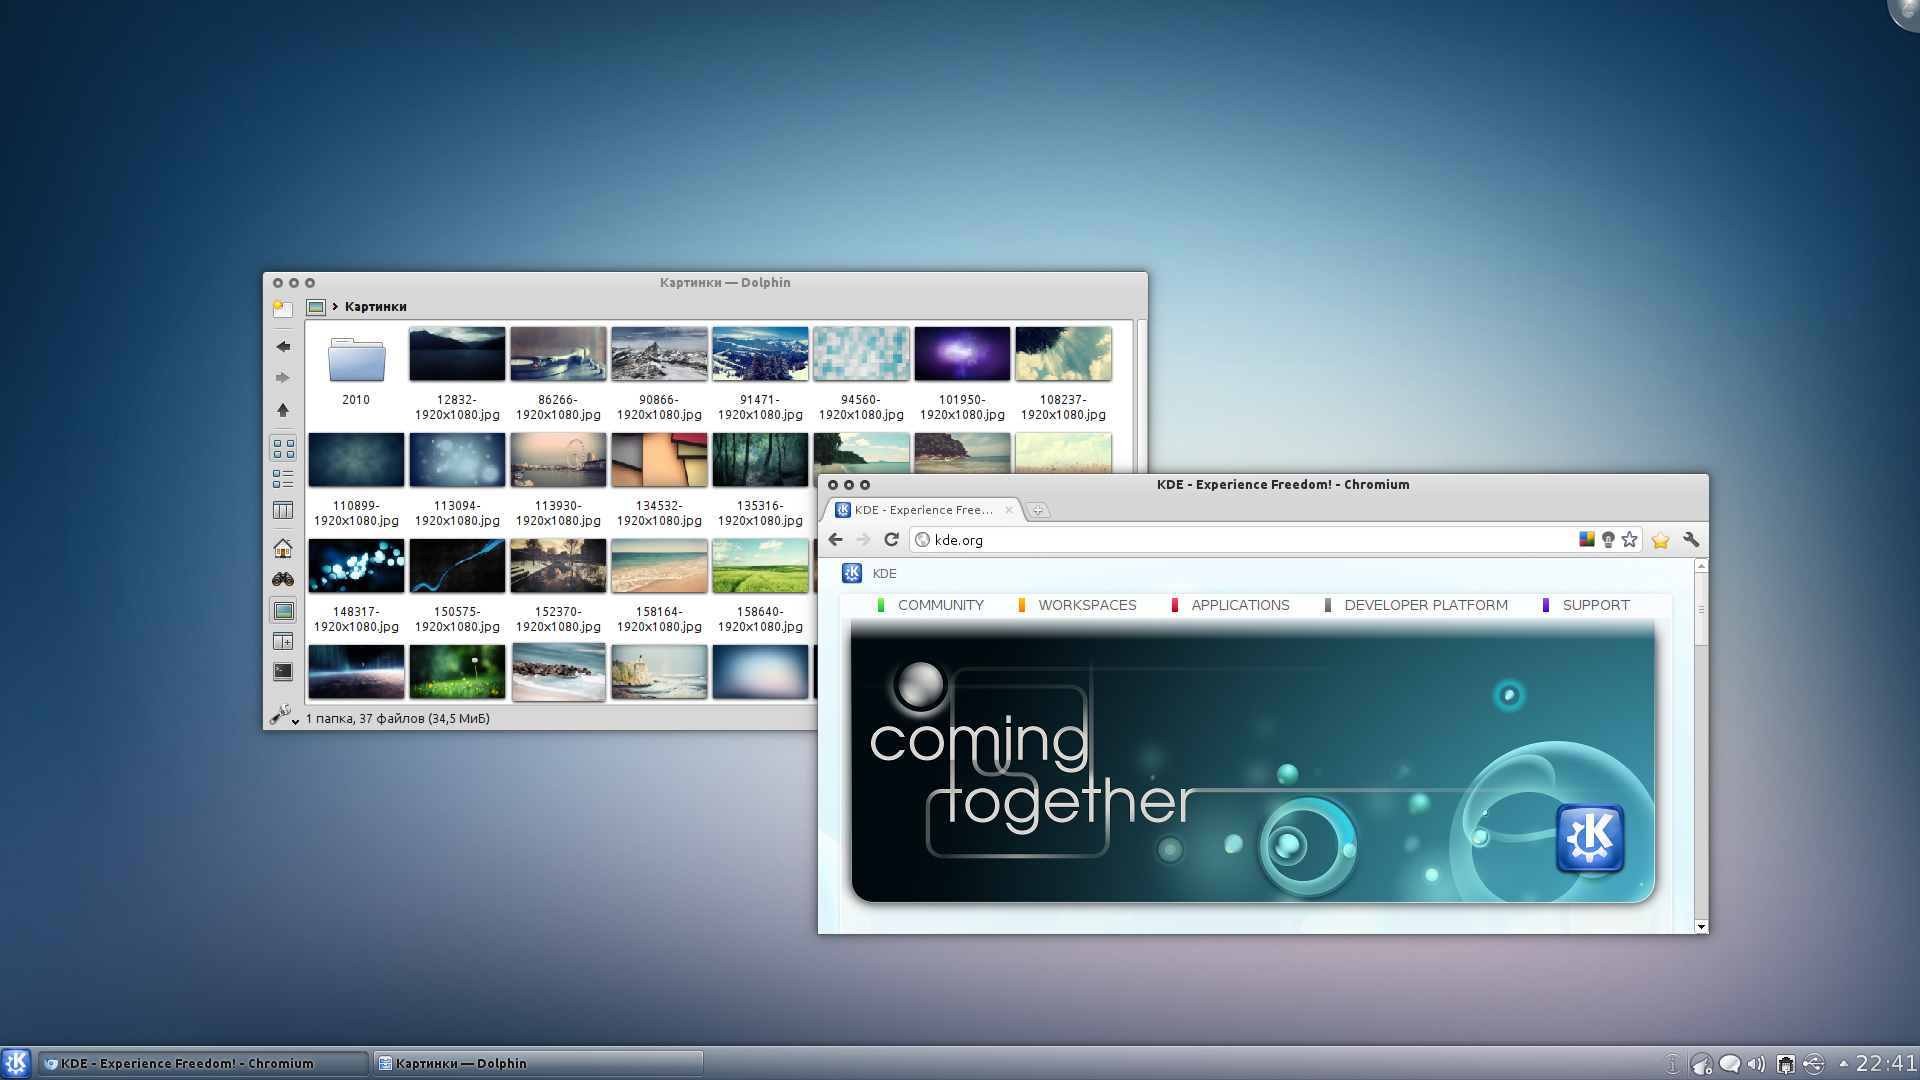Select the 'KDE - Experience Free...' browser tab

click(922, 510)
